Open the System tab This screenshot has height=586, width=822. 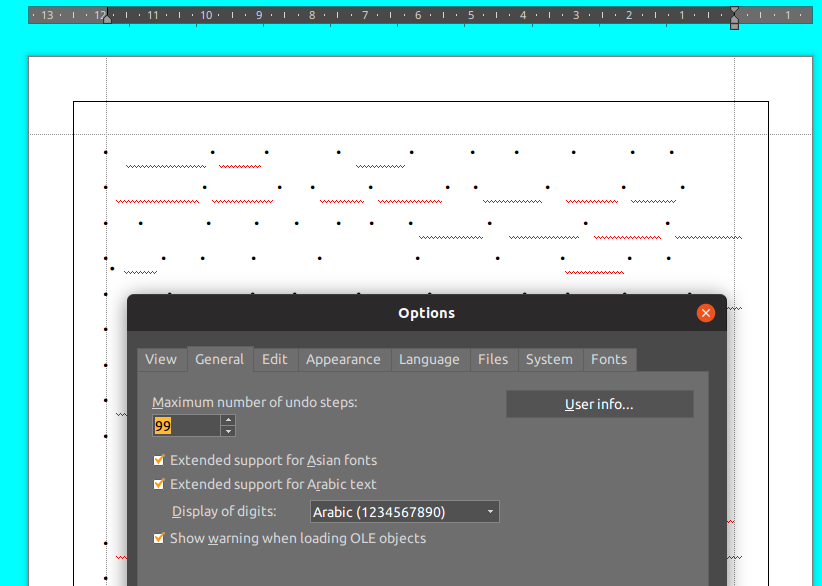549,360
